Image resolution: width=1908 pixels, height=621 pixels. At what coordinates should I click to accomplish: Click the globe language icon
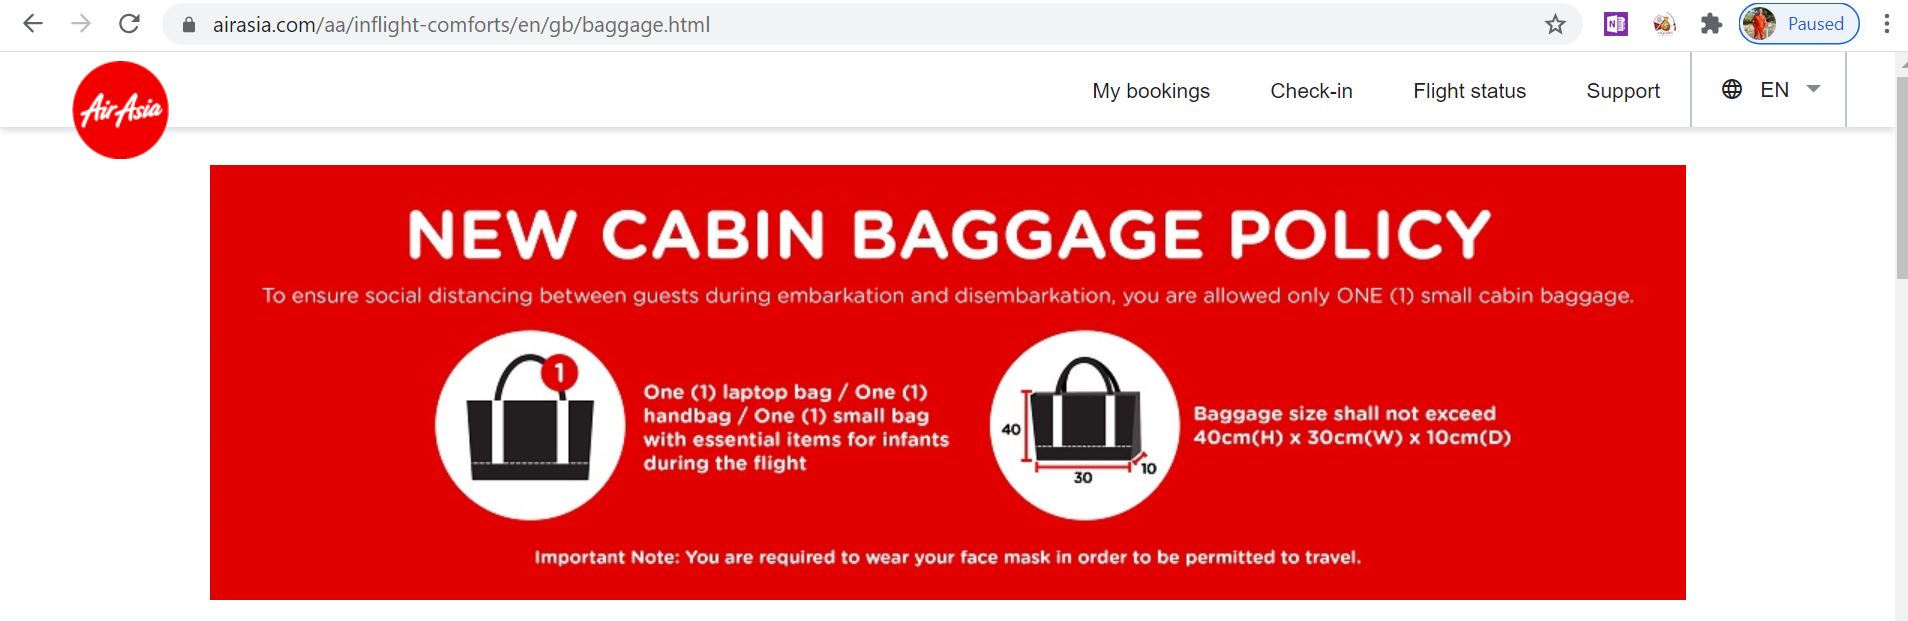pos(1732,89)
